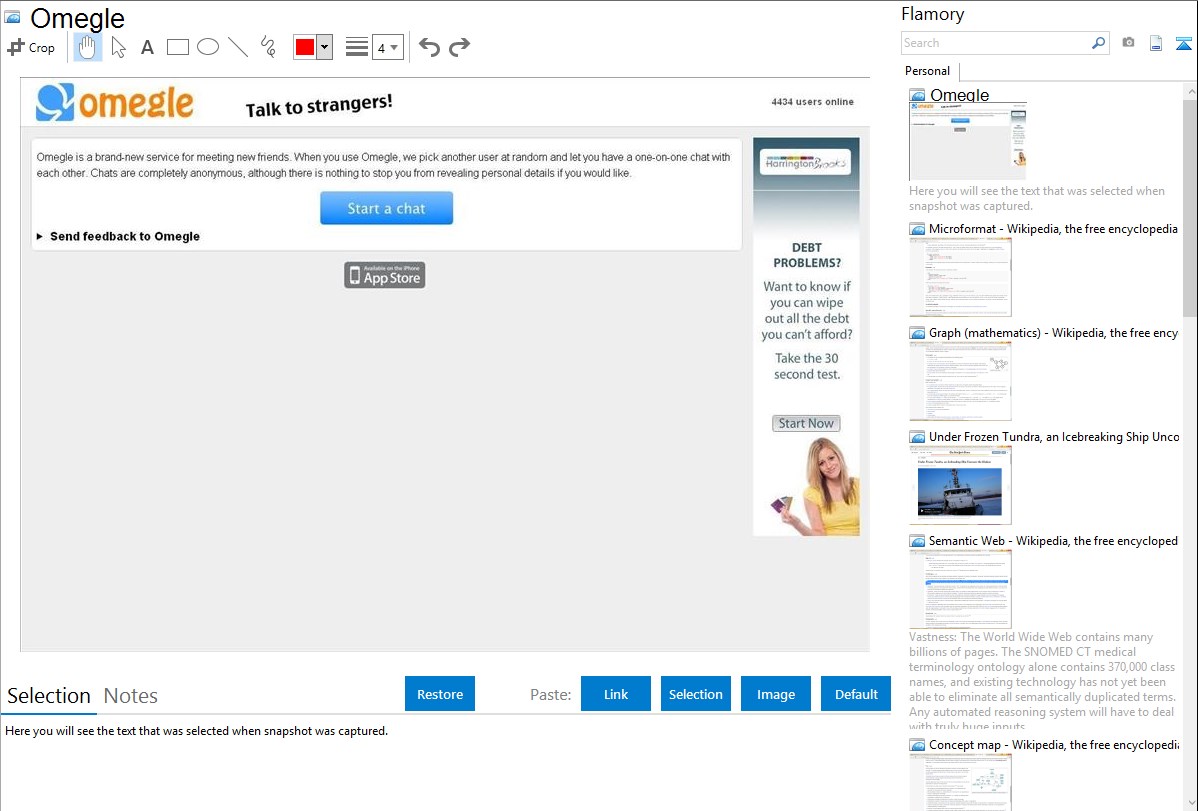The height and width of the screenshot is (811, 1198).
Task: Undo the last annotation
Action: coord(429,47)
